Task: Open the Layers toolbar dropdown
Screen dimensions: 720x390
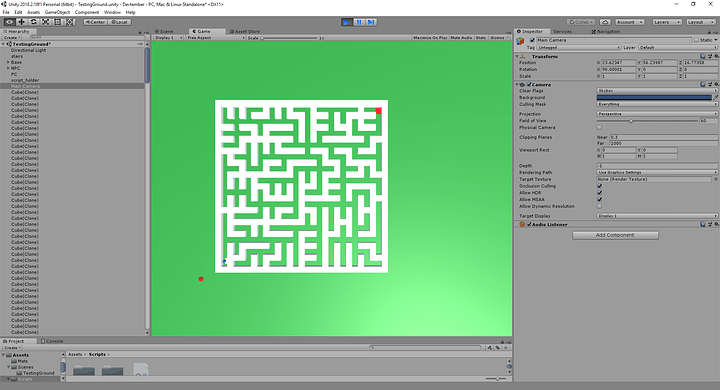Action: [667, 22]
